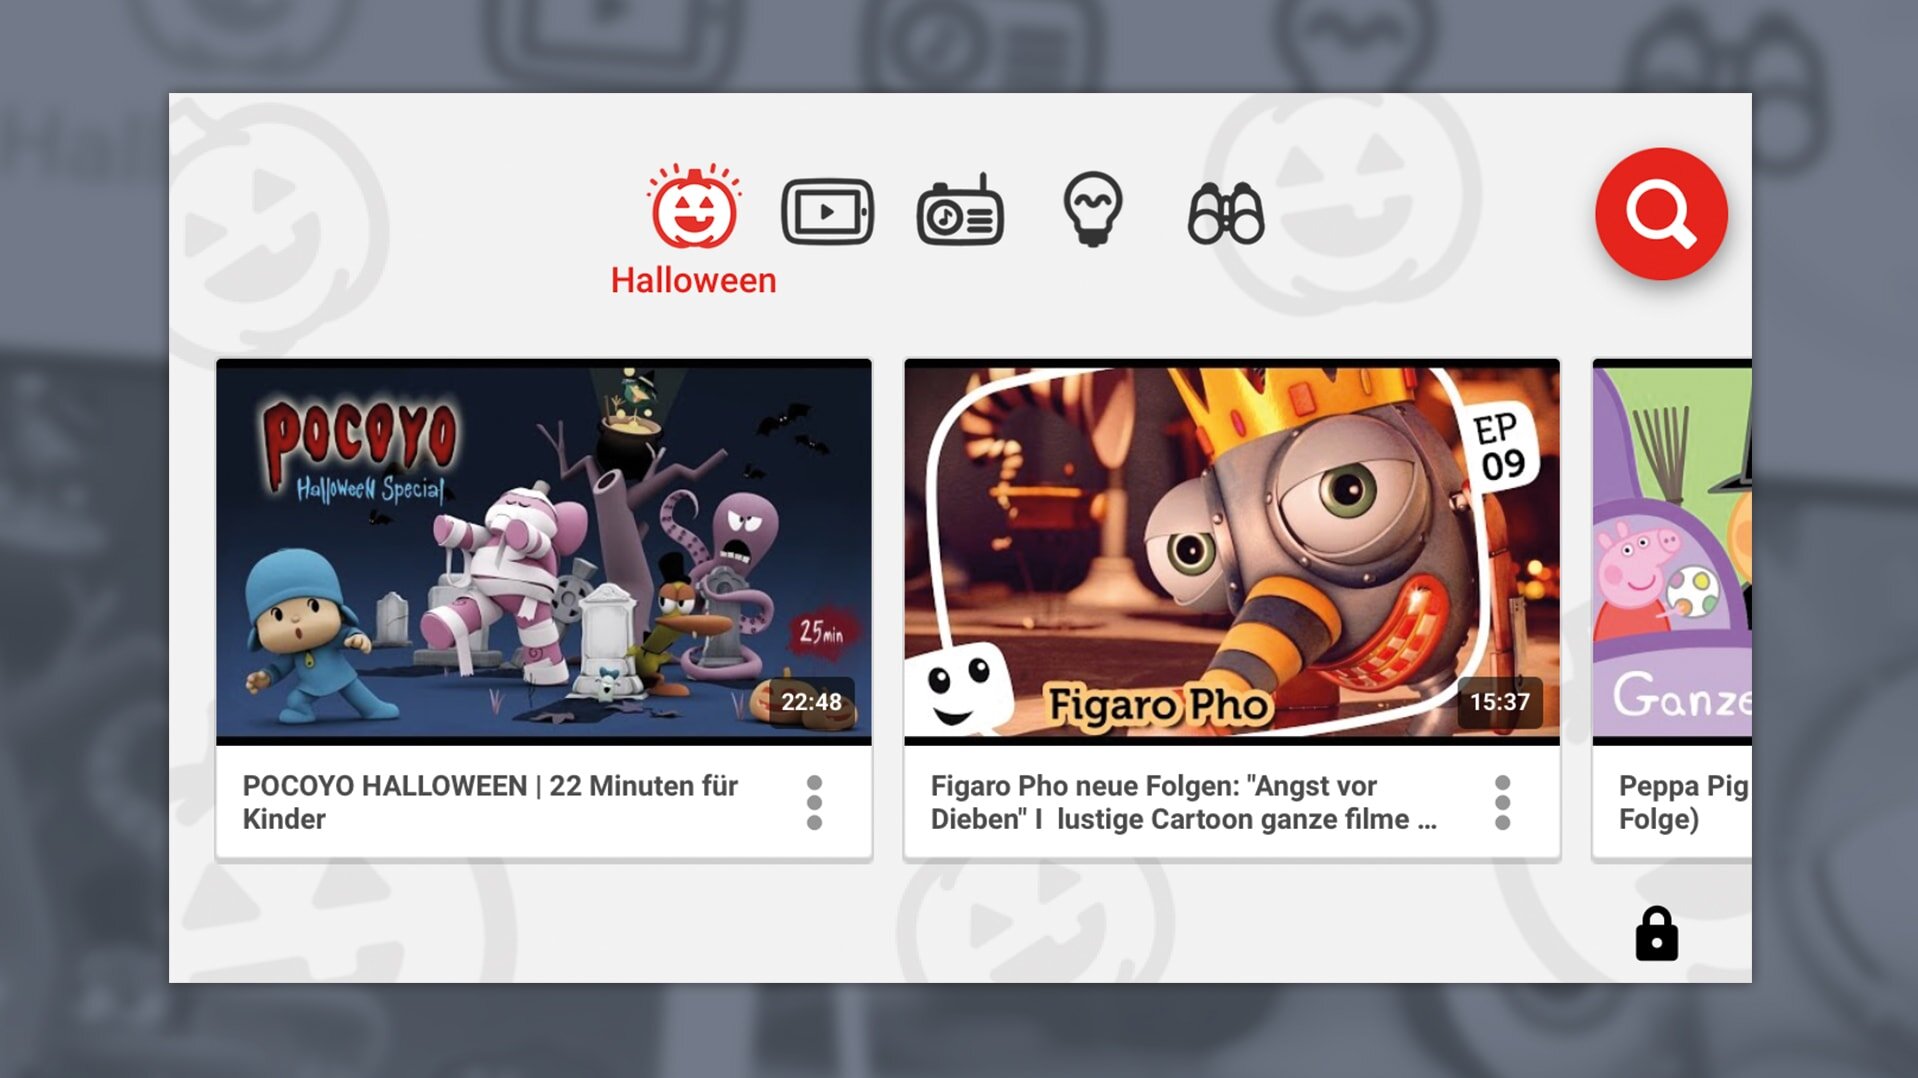Open options menu for Figaro Pho video

(x=1502, y=802)
